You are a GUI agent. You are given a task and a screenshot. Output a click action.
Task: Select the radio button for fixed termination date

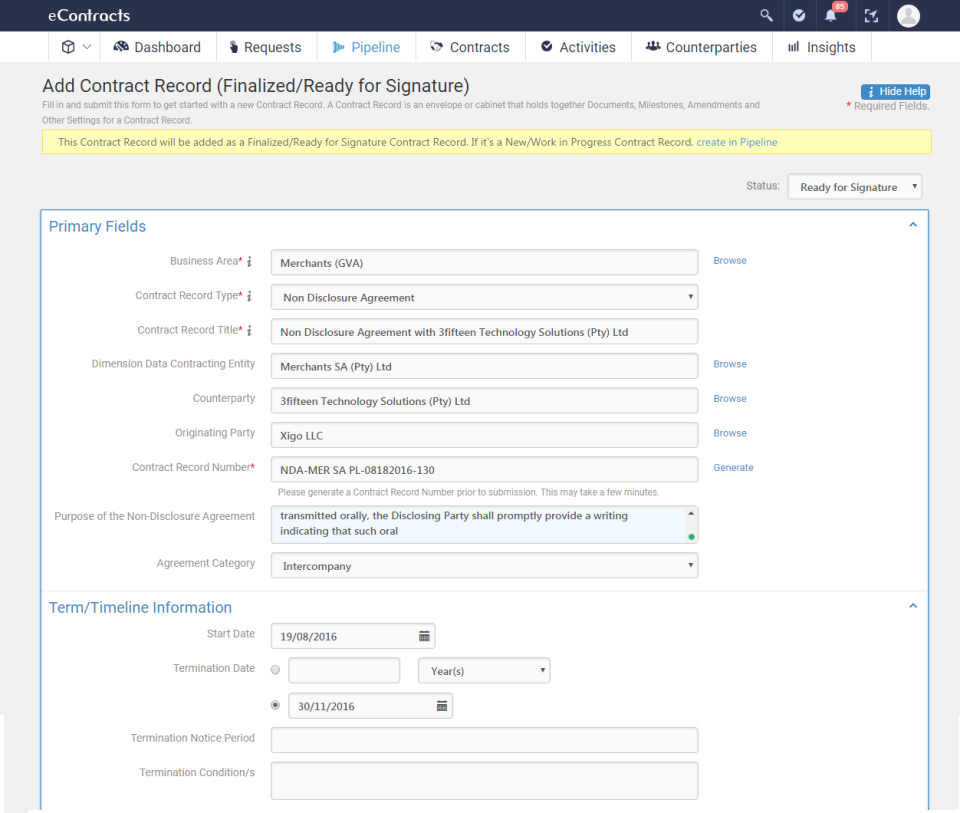tap(275, 704)
